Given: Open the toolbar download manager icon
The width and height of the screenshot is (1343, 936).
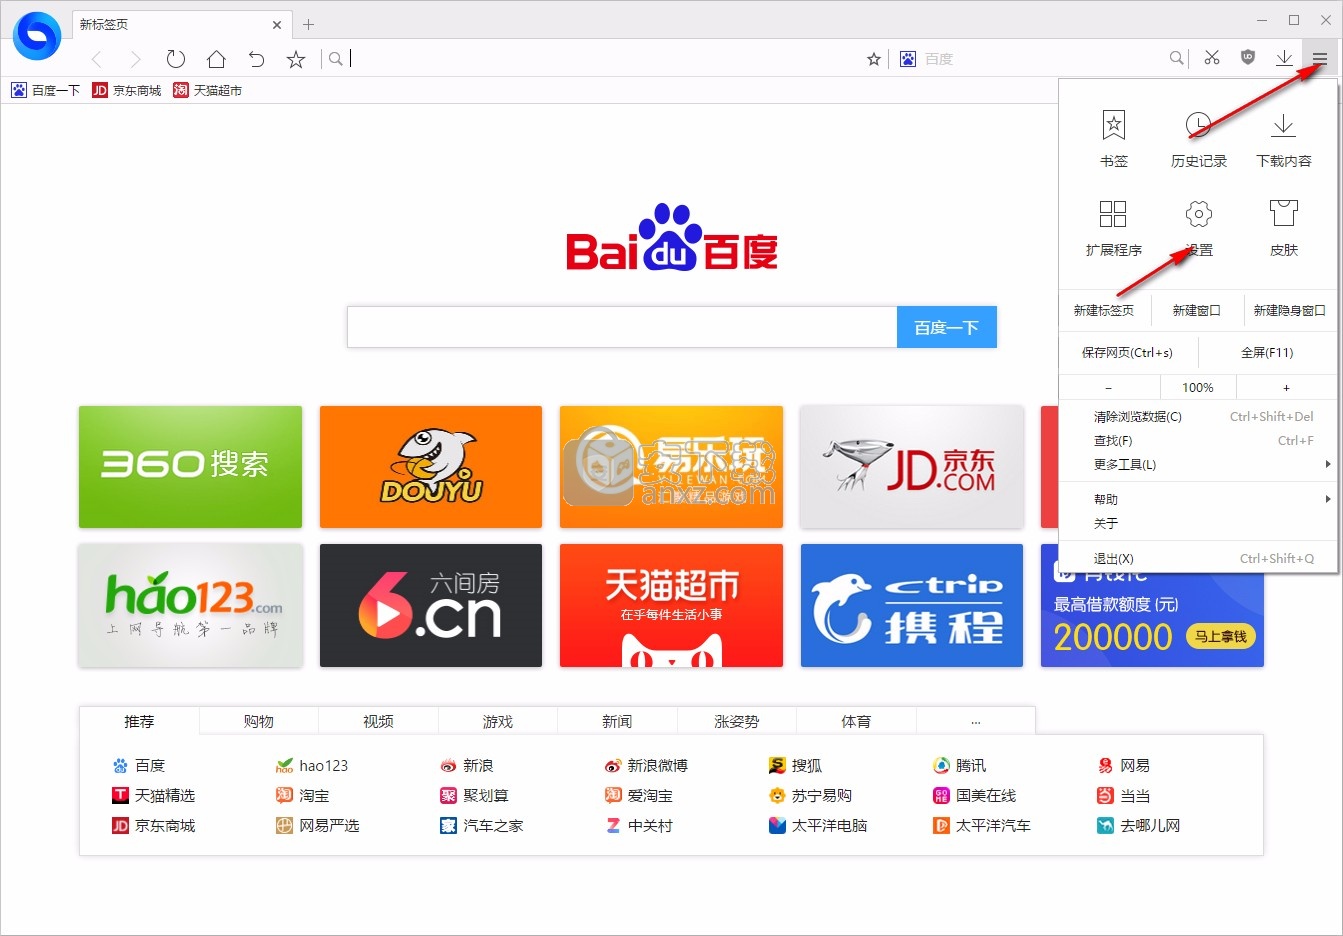Looking at the screenshot, I should pyautogui.click(x=1284, y=58).
